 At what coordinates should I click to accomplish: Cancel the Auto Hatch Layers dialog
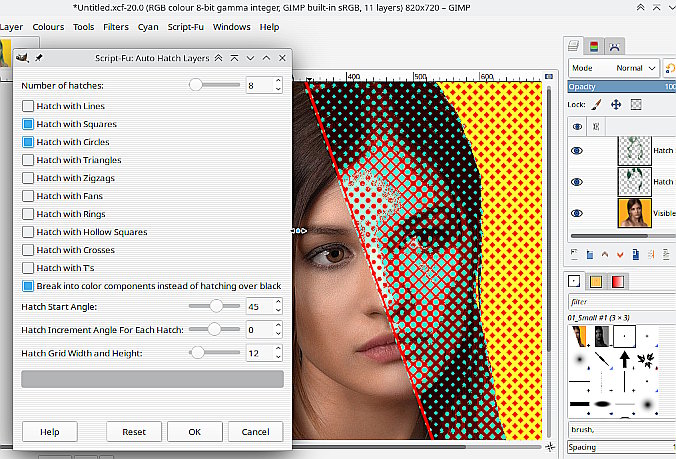(255, 431)
